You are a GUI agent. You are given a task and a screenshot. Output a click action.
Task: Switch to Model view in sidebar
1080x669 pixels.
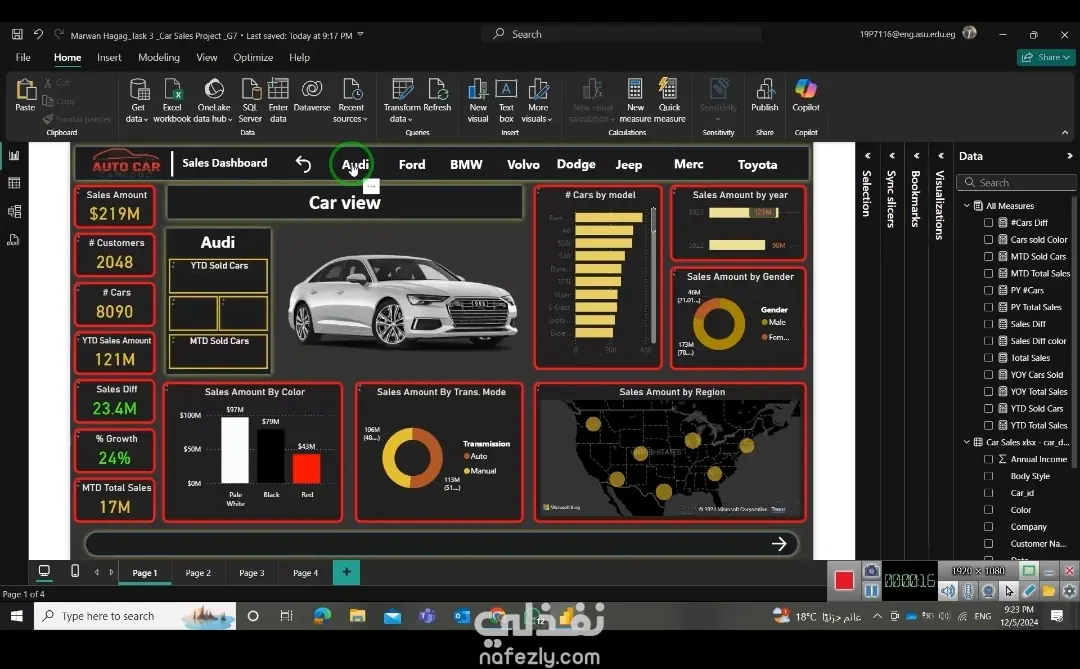(14, 212)
